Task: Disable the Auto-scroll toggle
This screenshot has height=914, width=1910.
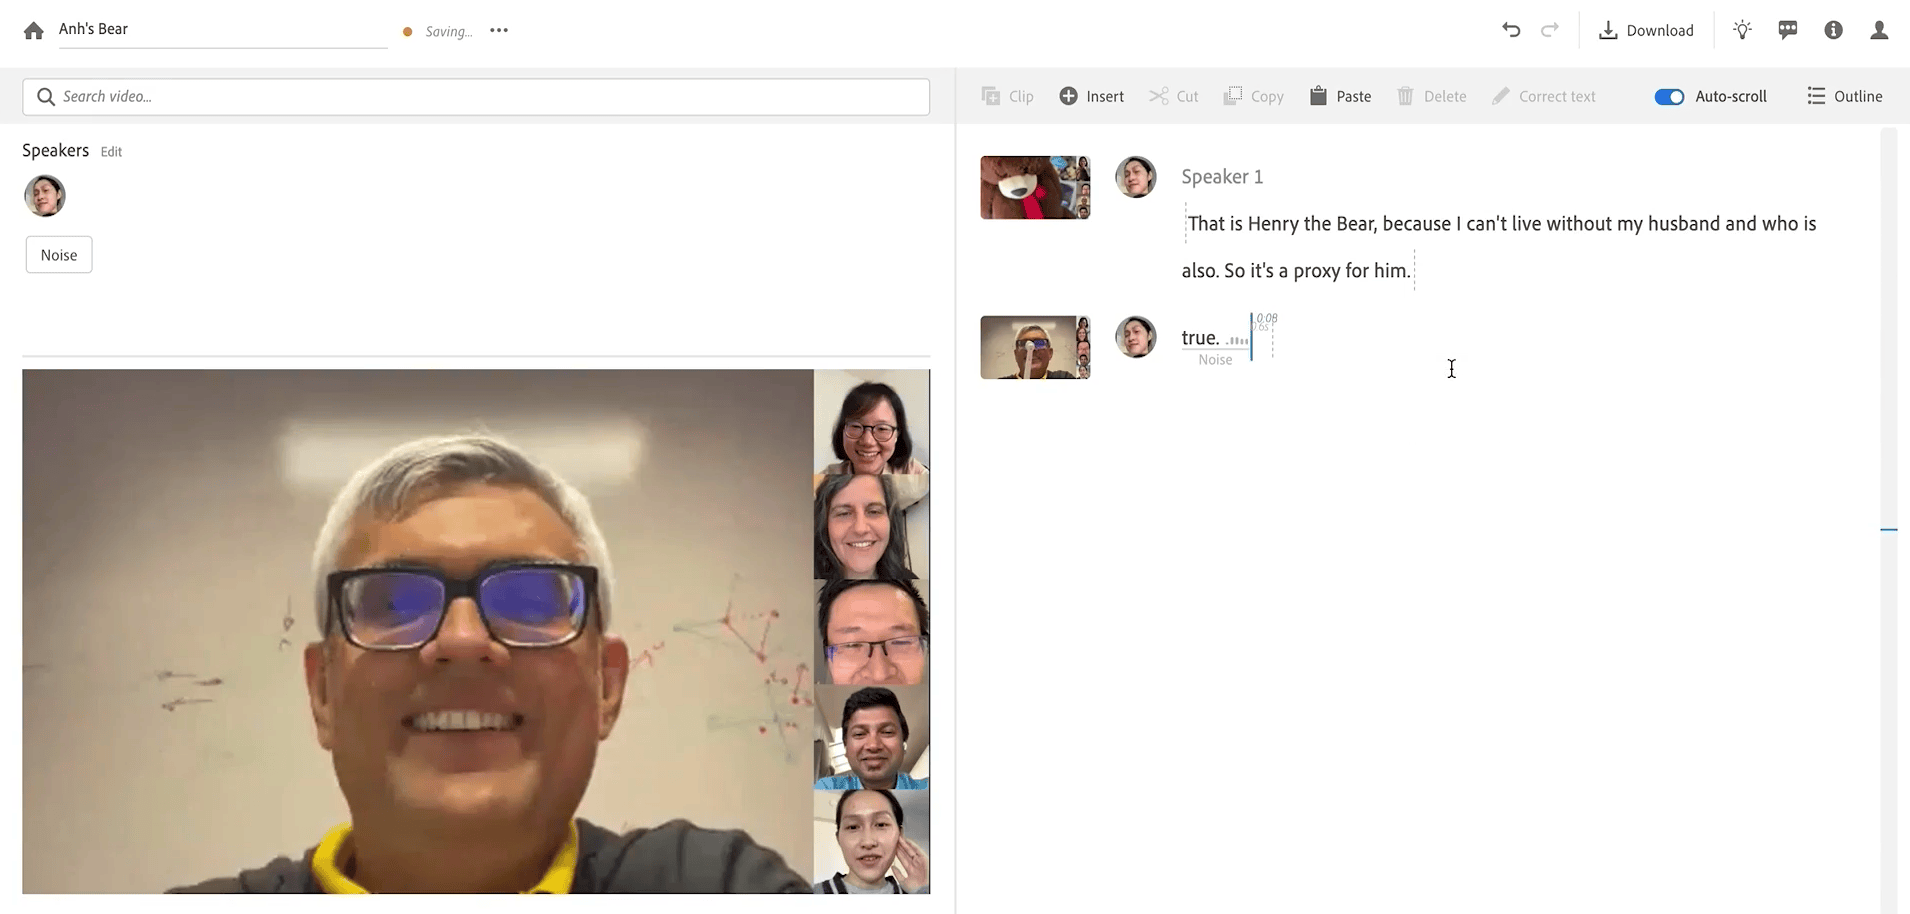Action: pos(1669,97)
